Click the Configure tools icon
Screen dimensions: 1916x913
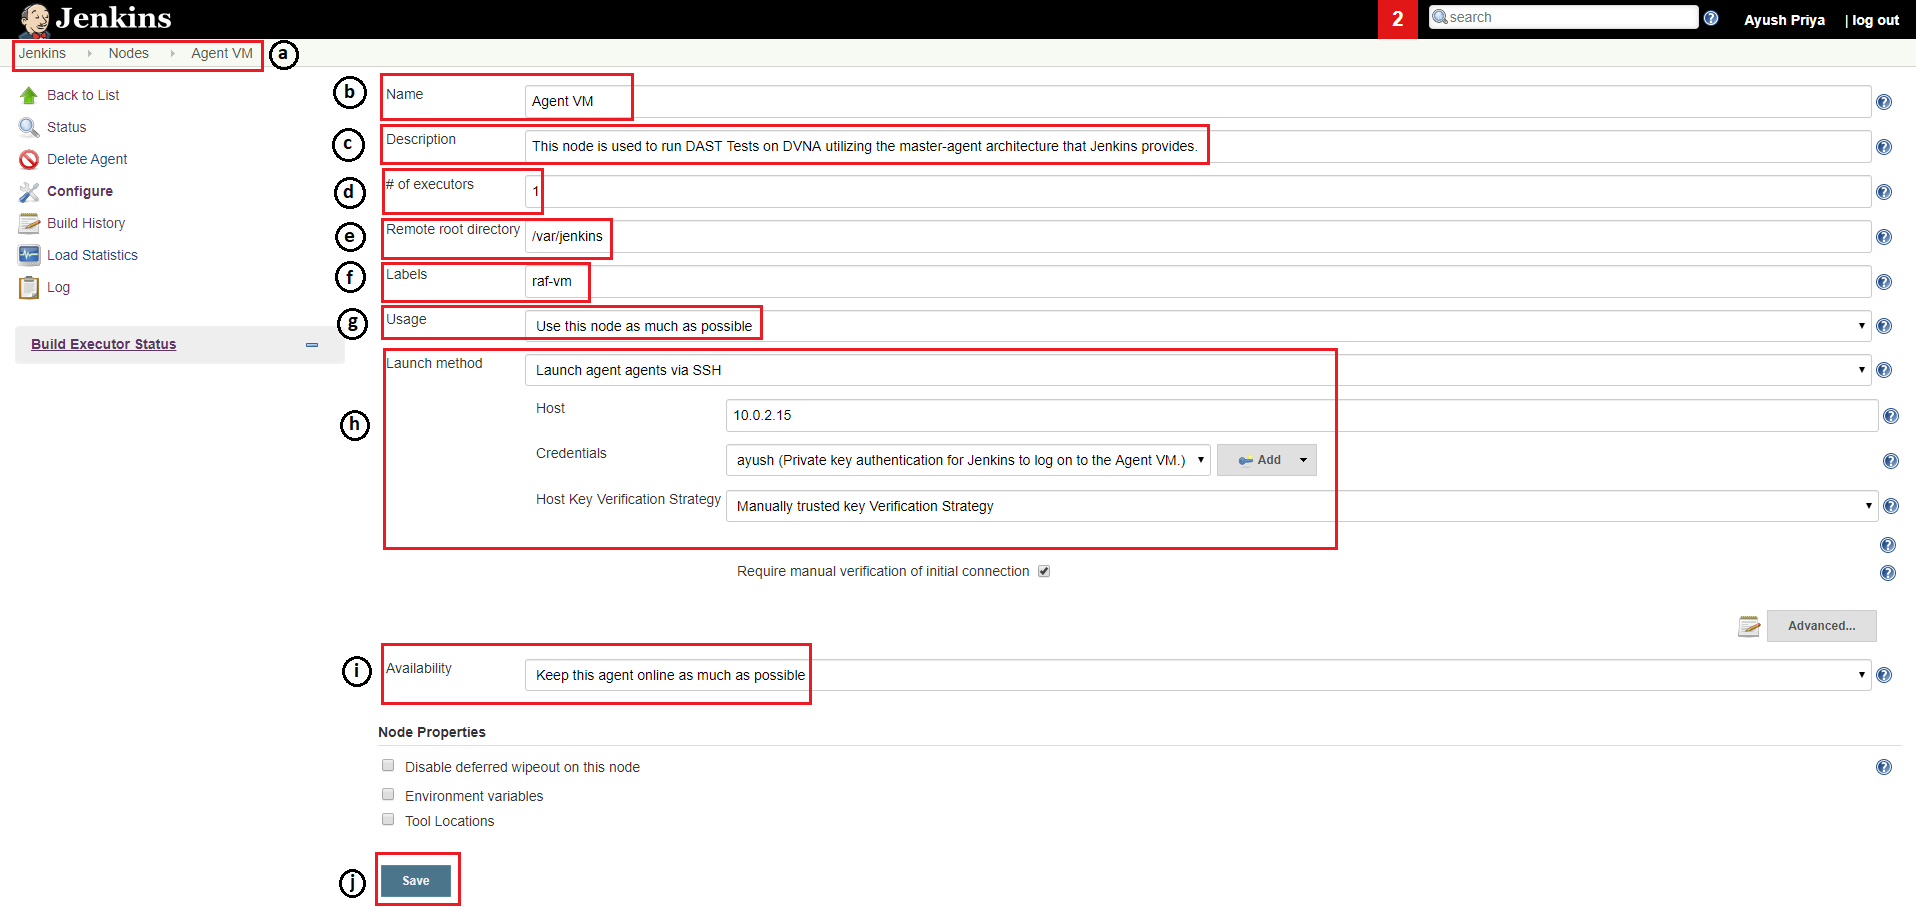pos(29,191)
